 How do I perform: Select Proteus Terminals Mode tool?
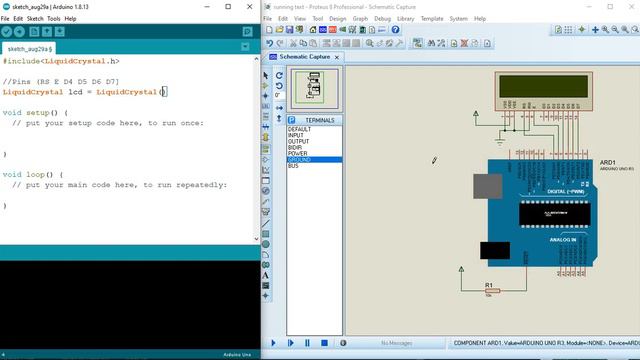point(266,149)
